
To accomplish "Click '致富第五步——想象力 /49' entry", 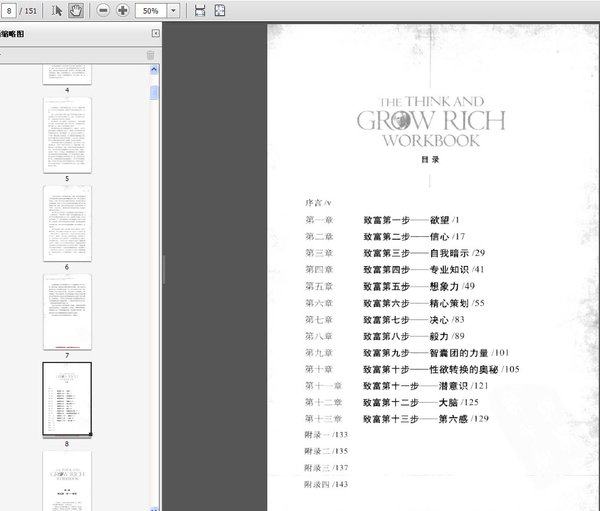I will point(419,286).
